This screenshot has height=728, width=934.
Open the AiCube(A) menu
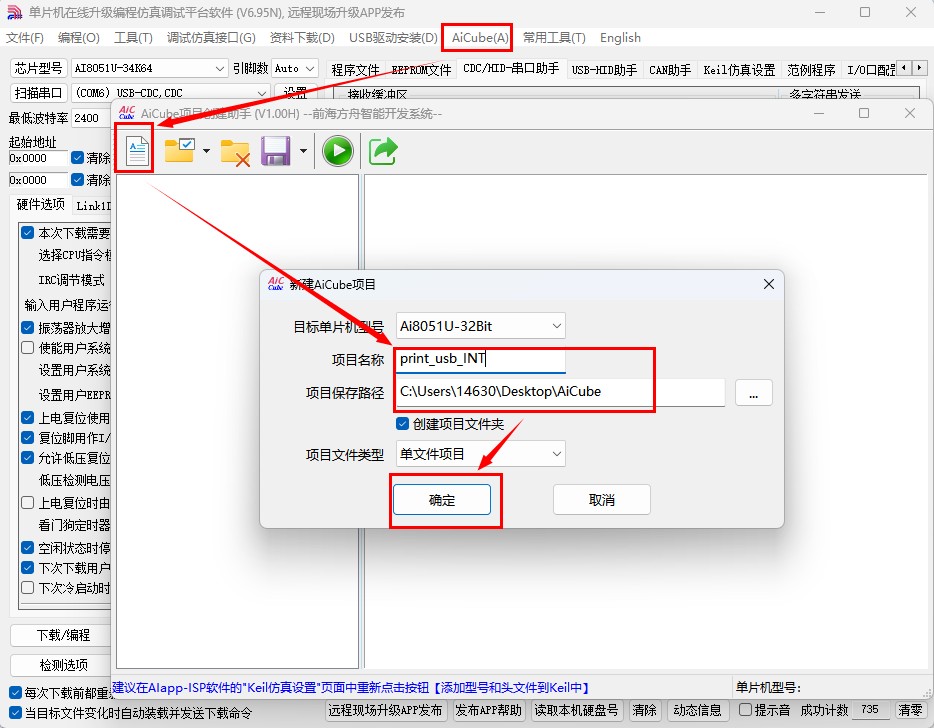pyautogui.click(x=480, y=38)
